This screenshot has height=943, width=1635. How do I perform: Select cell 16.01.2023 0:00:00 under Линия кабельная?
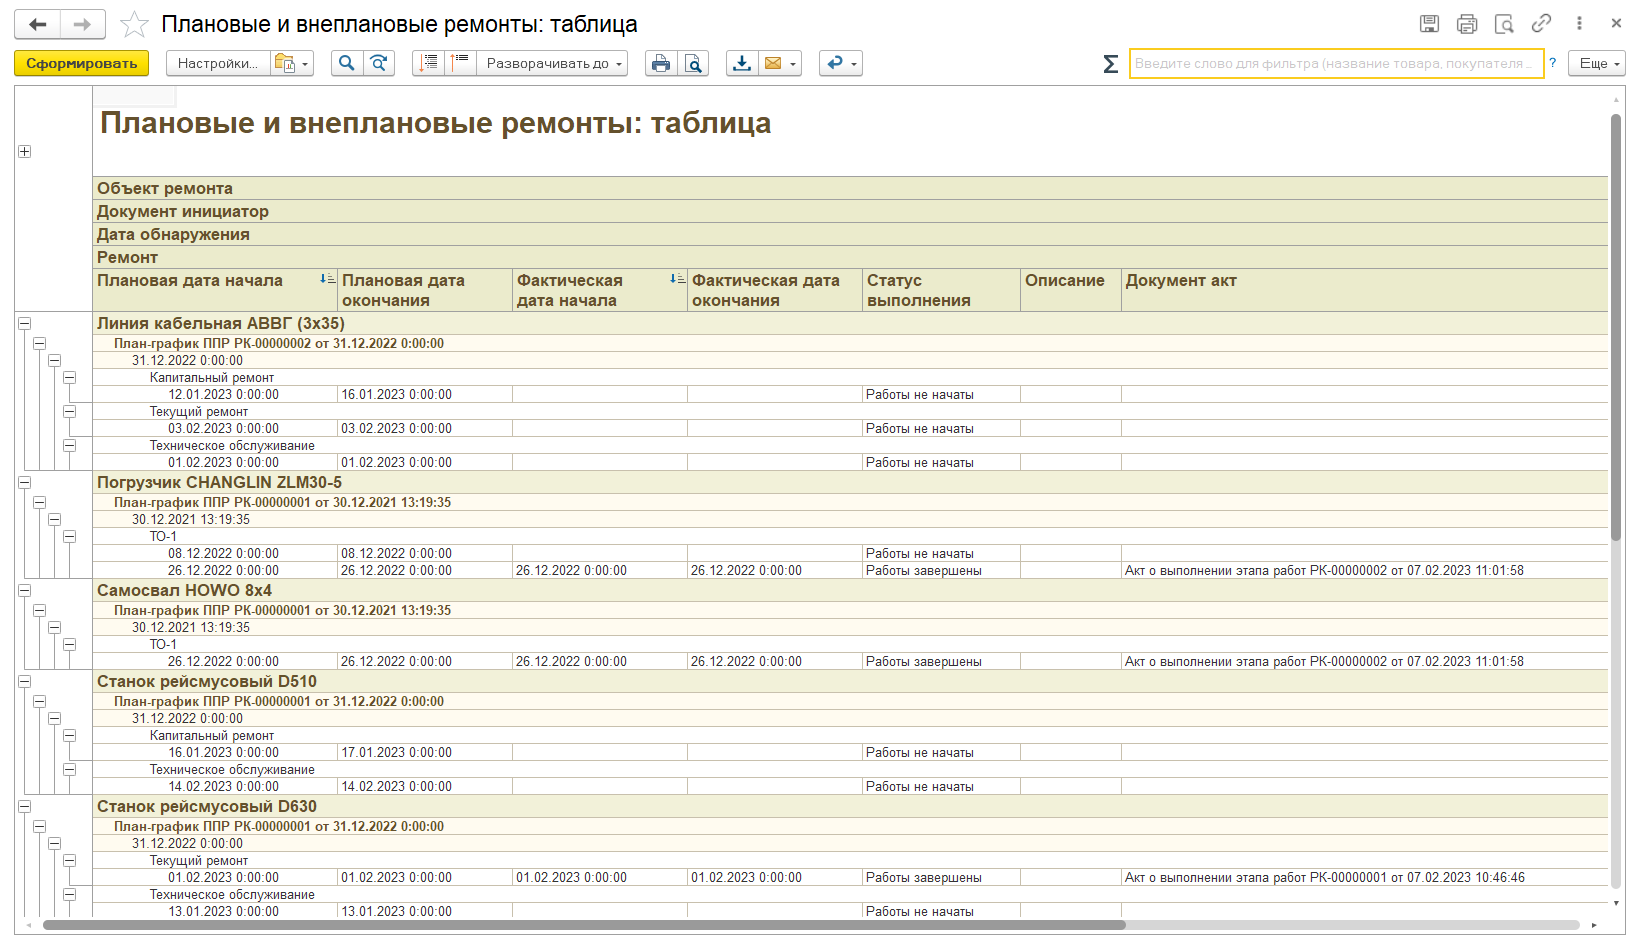click(397, 394)
